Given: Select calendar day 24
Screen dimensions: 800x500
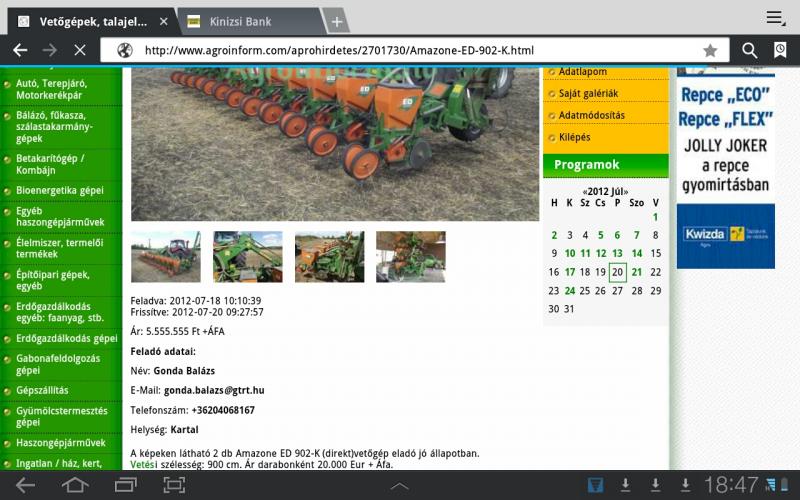Looking at the screenshot, I should point(570,291).
